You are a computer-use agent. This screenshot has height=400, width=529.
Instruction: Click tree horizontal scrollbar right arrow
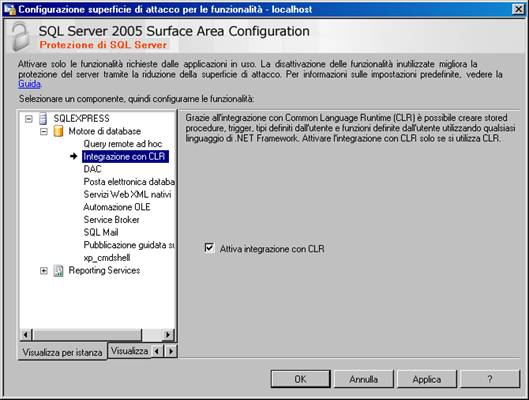pyautogui.click(x=168, y=335)
